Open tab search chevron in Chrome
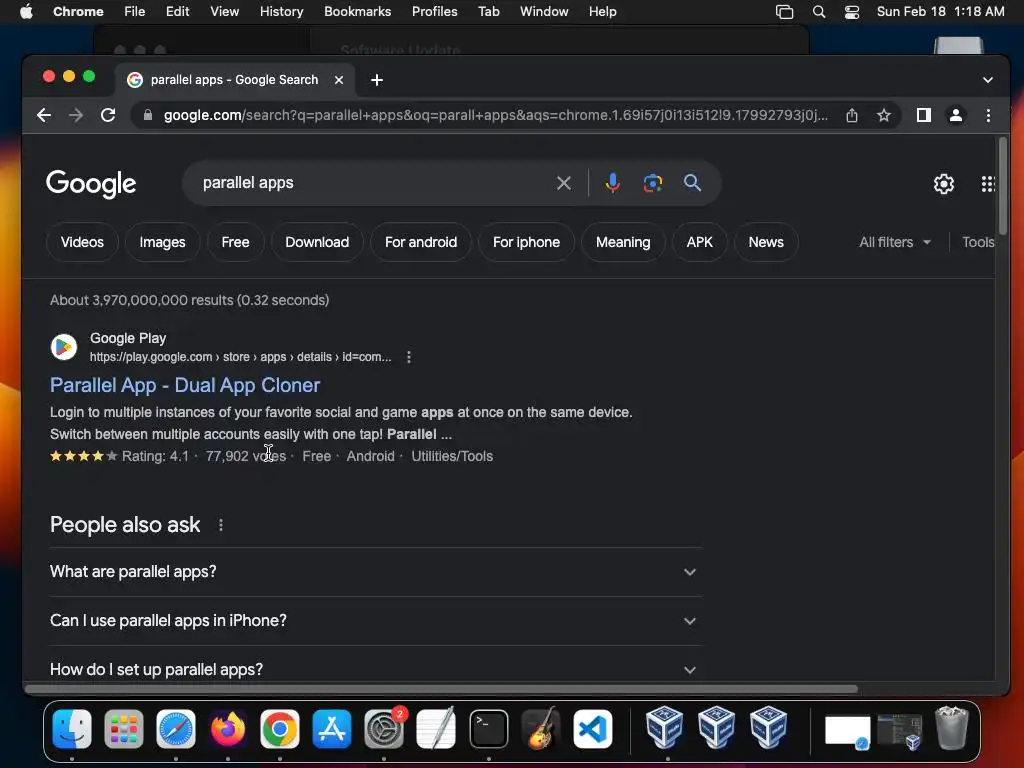Viewport: 1024px width, 768px height. 987,80
